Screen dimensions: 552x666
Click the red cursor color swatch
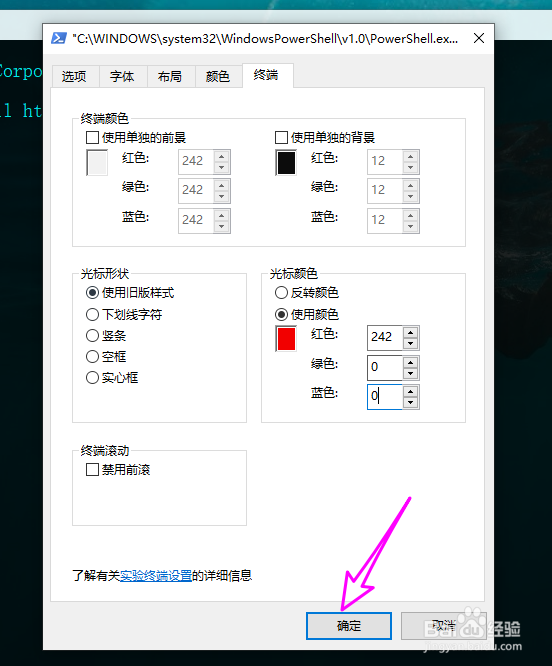(x=286, y=339)
